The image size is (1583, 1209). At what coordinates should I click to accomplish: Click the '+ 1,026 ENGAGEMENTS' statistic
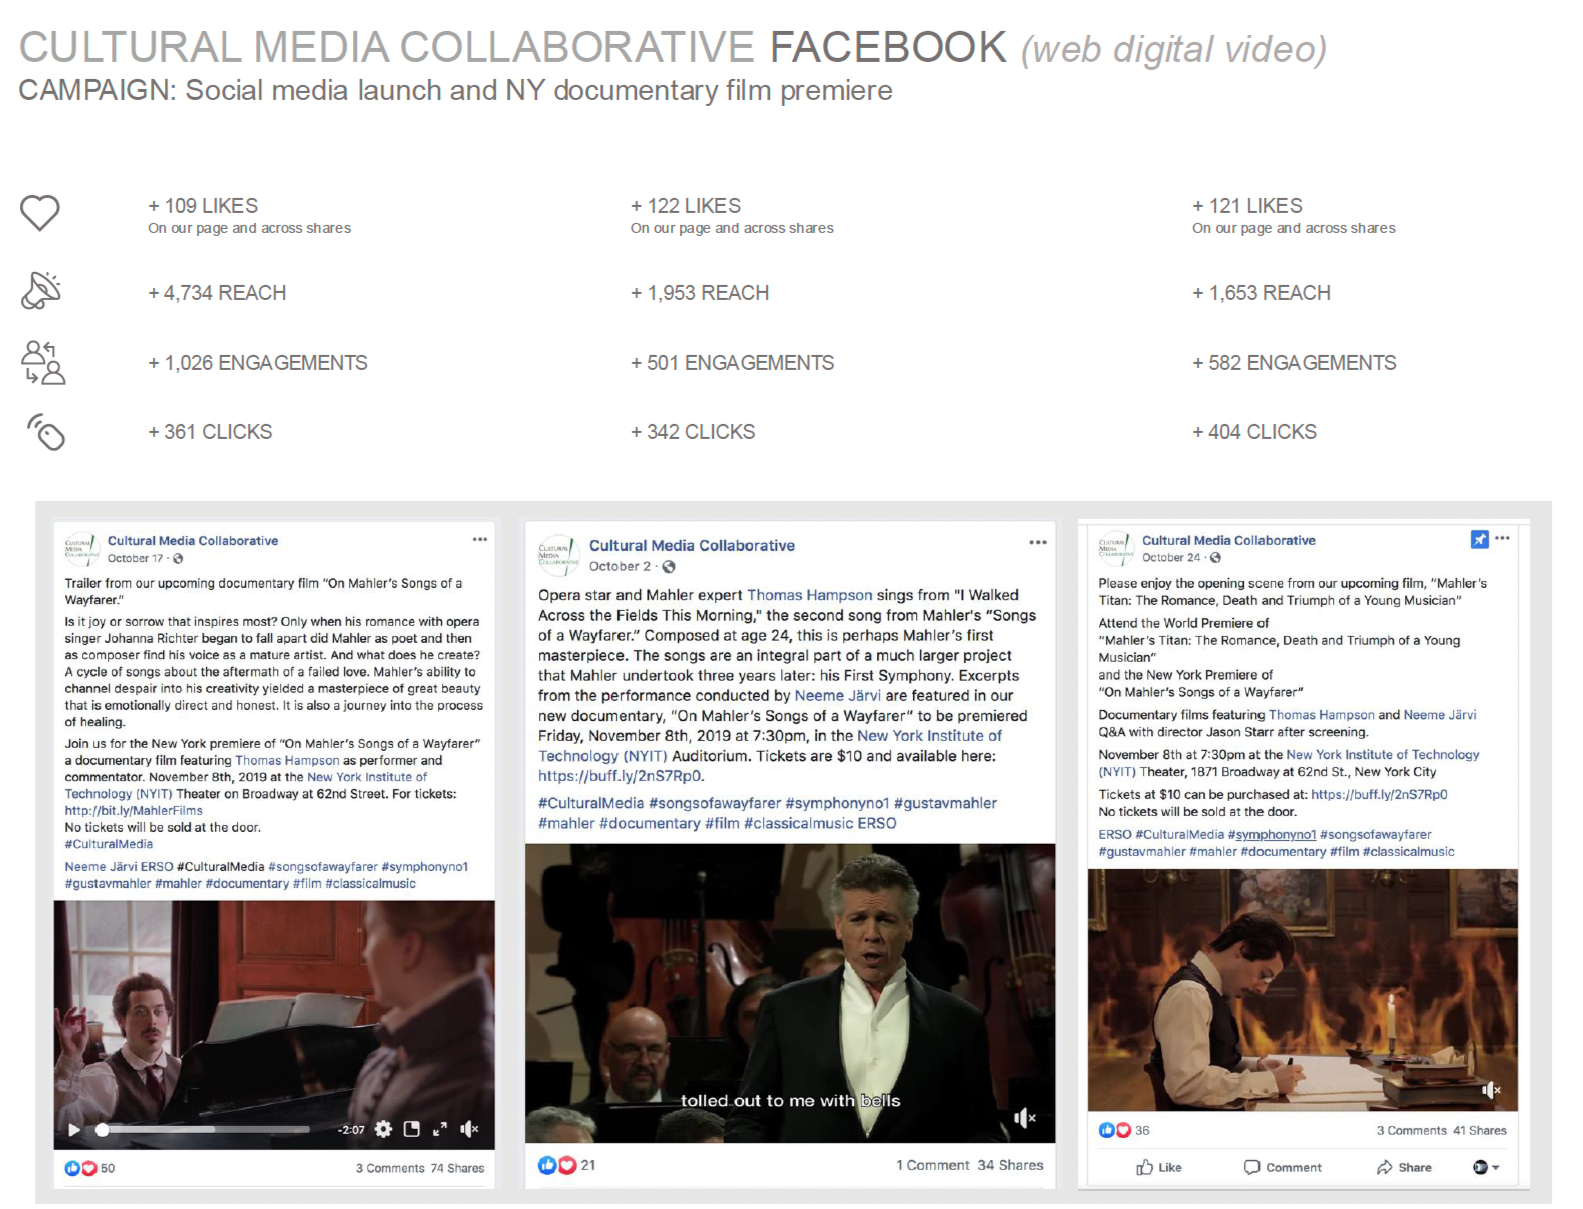click(x=258, y=363)
